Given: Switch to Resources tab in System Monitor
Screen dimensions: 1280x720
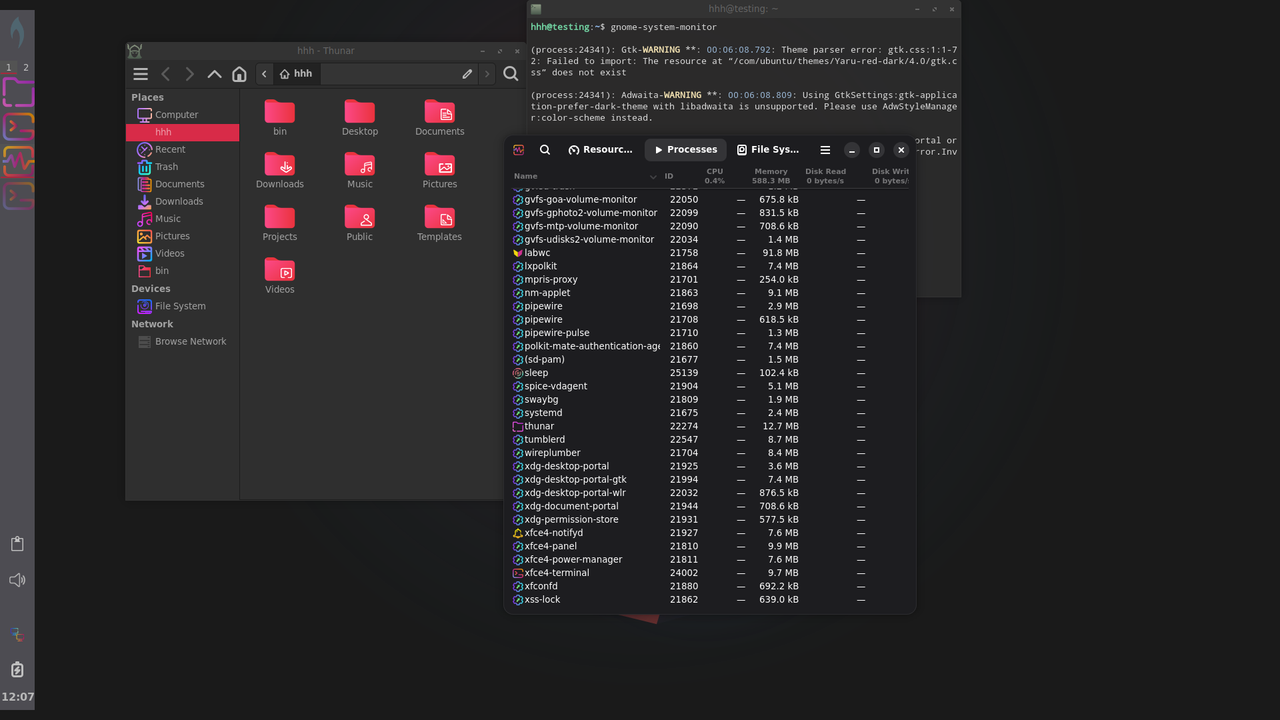Looking at the screenshot, I should (600, 150).
